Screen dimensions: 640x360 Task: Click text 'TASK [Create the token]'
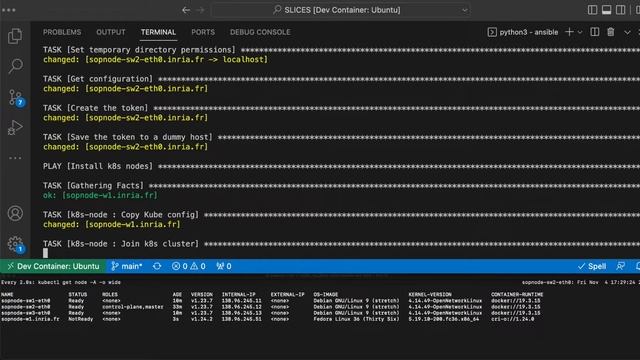tap(96, 108)
